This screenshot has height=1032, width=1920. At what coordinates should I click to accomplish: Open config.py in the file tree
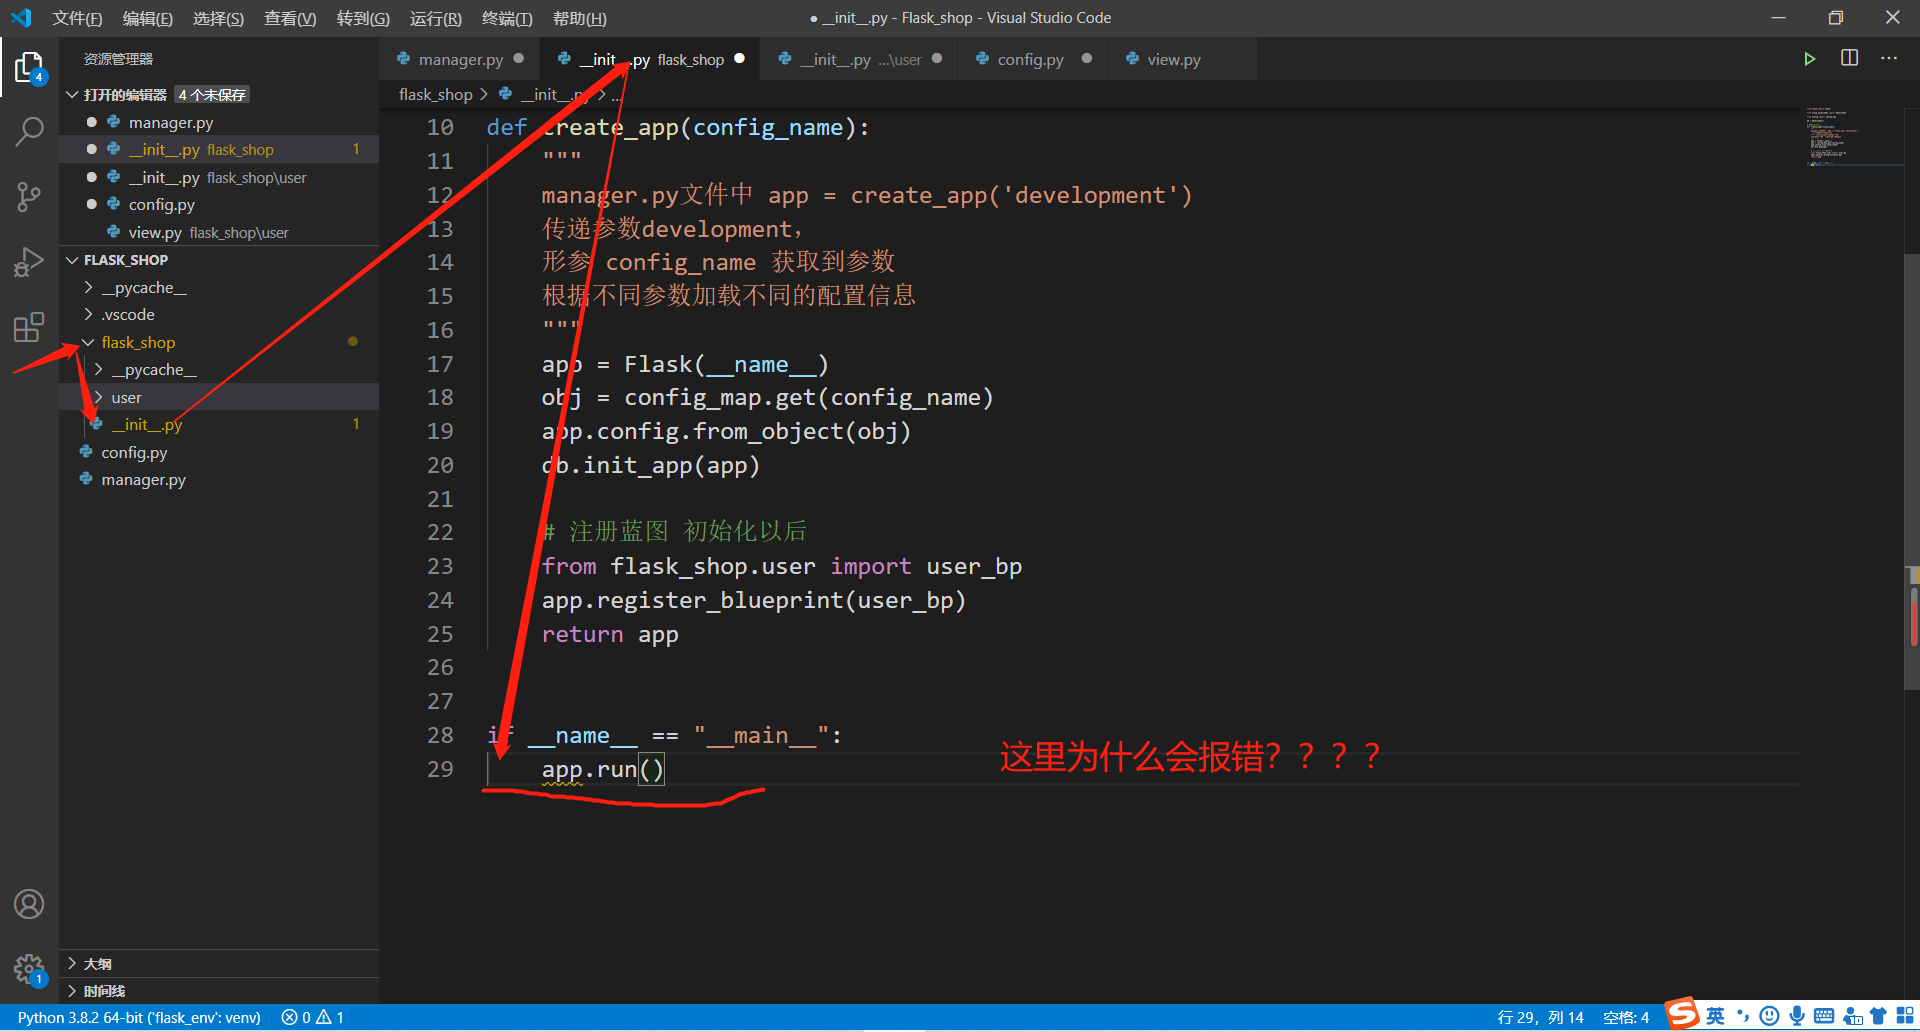[x=219, y=452]
